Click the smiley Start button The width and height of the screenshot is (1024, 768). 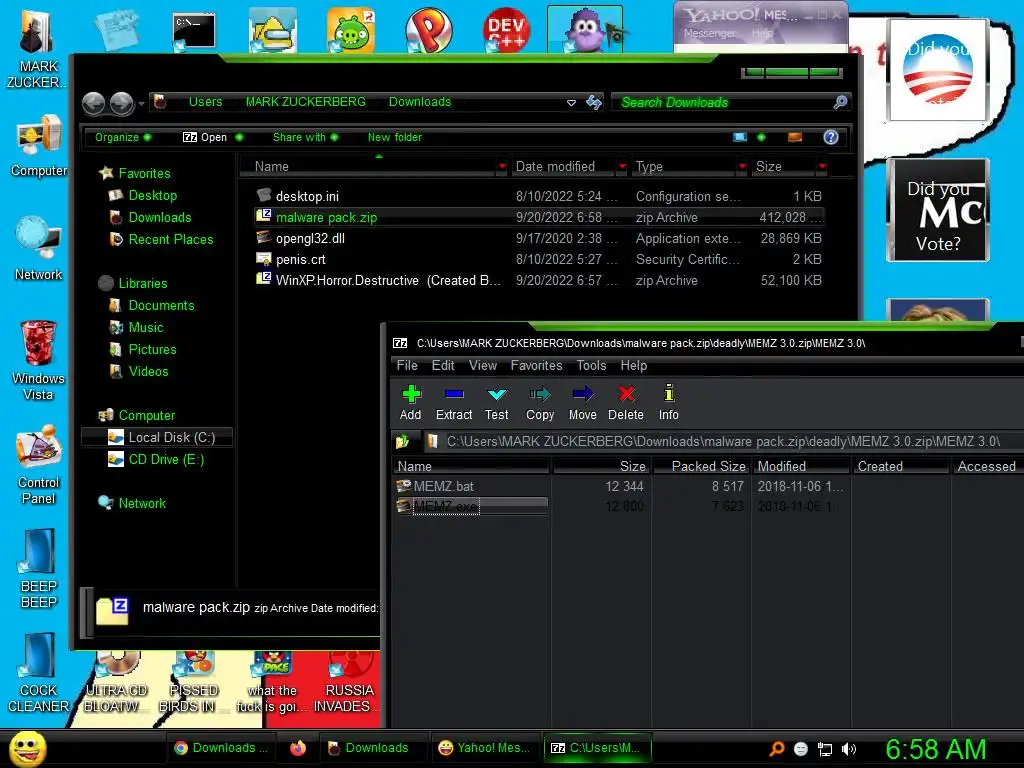tap(27, 748)
